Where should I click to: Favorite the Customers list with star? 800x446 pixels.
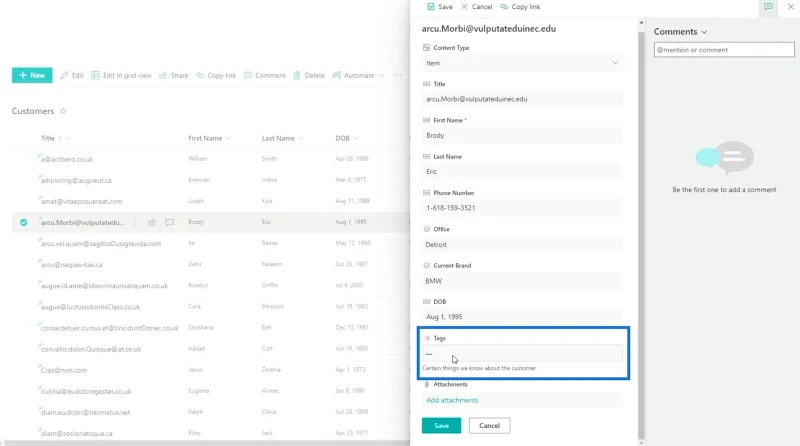click(63, 111)
